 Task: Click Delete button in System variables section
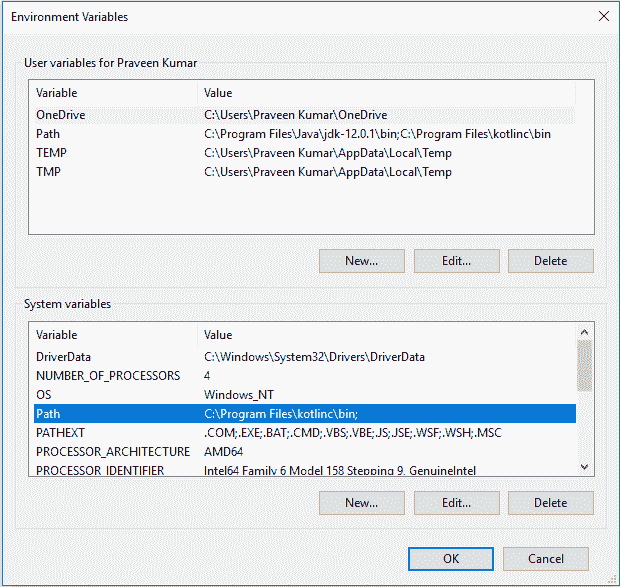550,502
